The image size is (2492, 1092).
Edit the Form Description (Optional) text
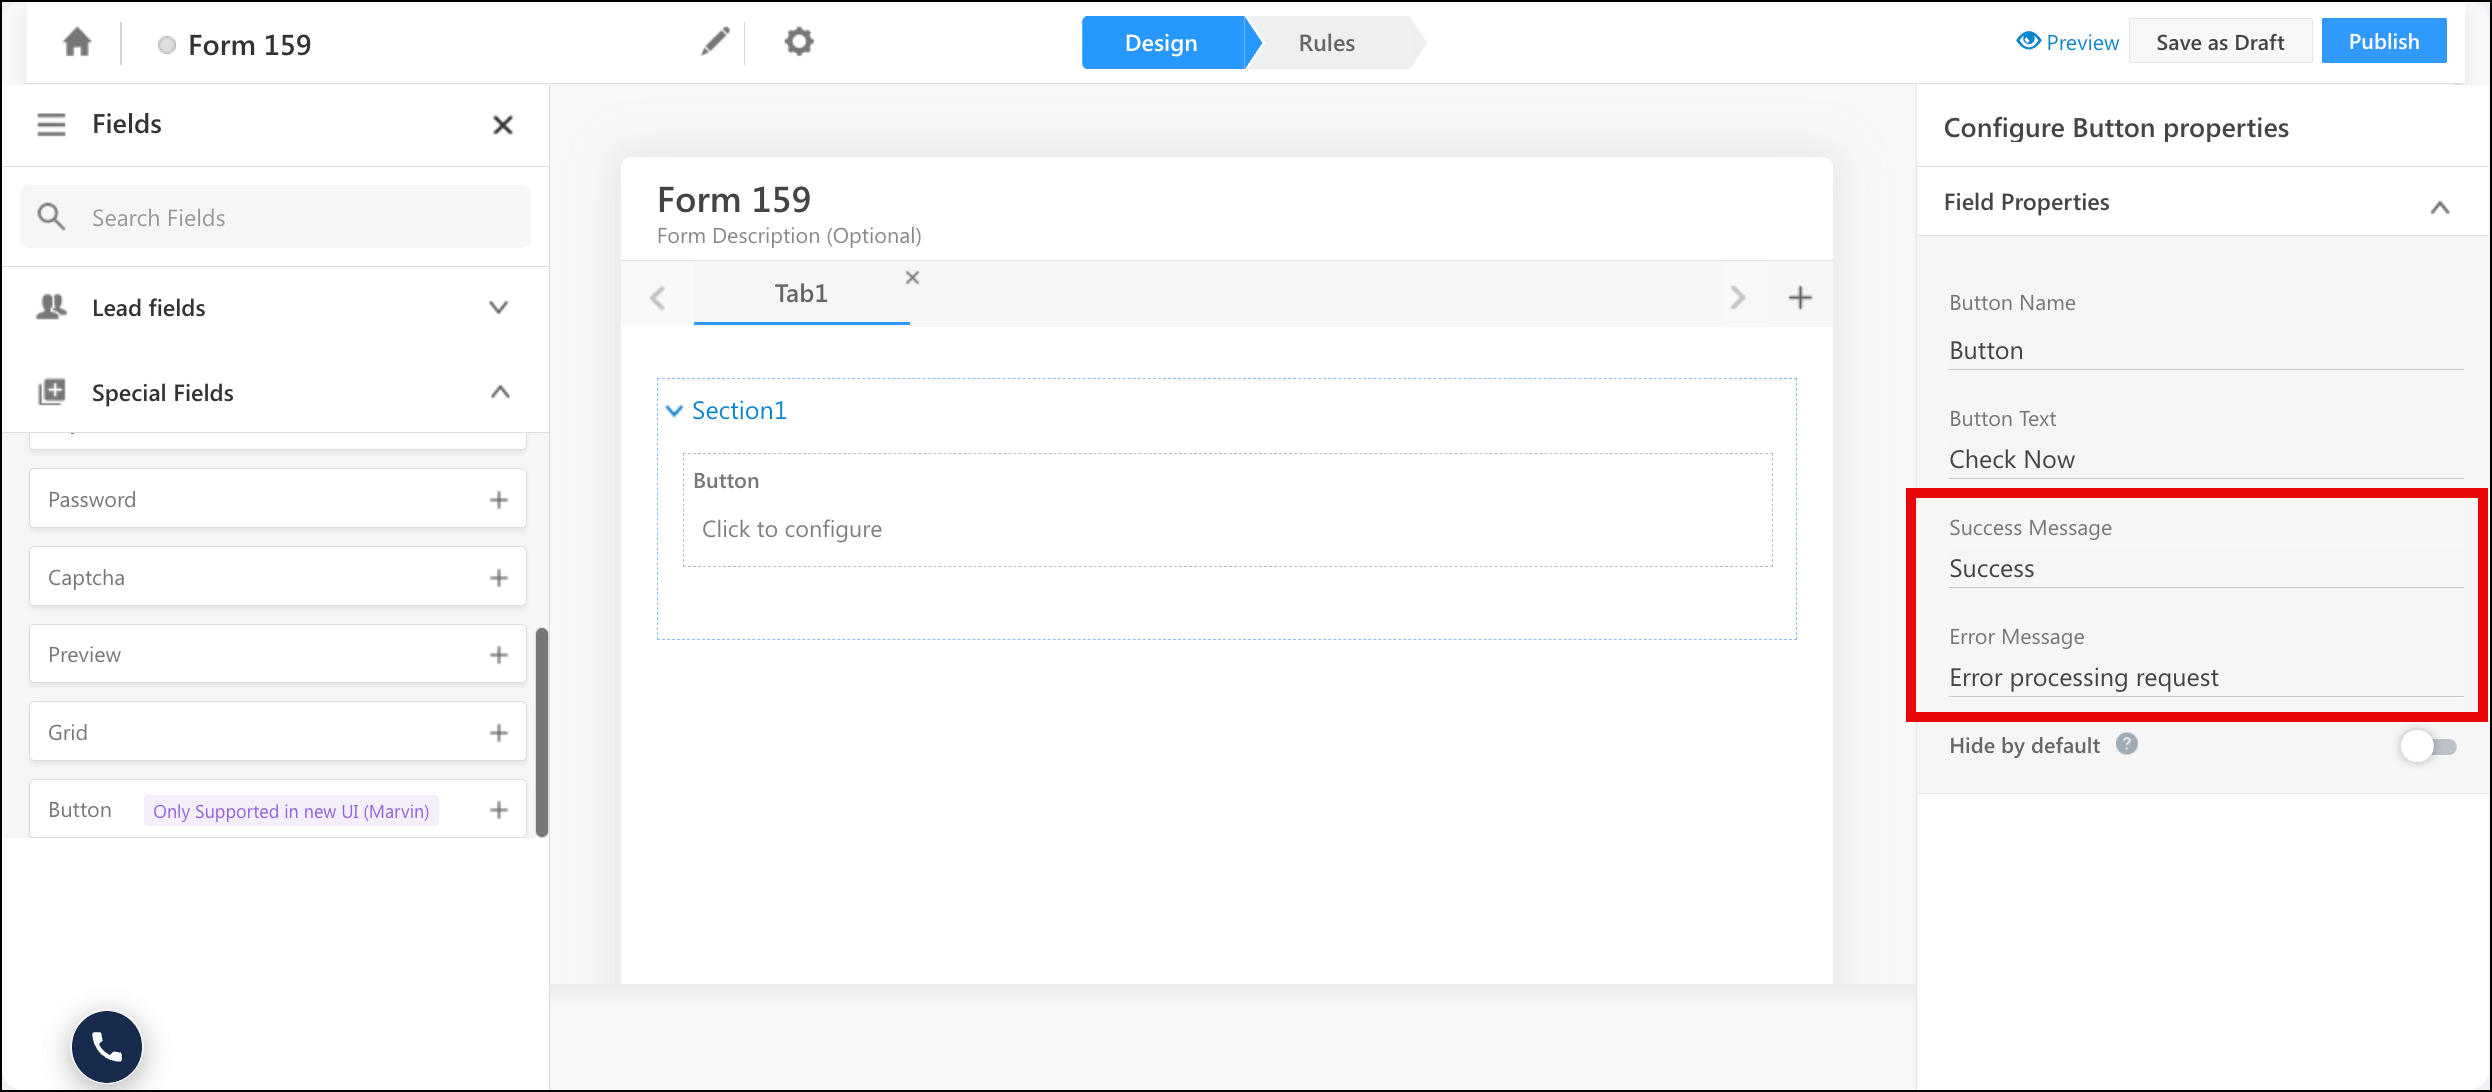(789, 236)
